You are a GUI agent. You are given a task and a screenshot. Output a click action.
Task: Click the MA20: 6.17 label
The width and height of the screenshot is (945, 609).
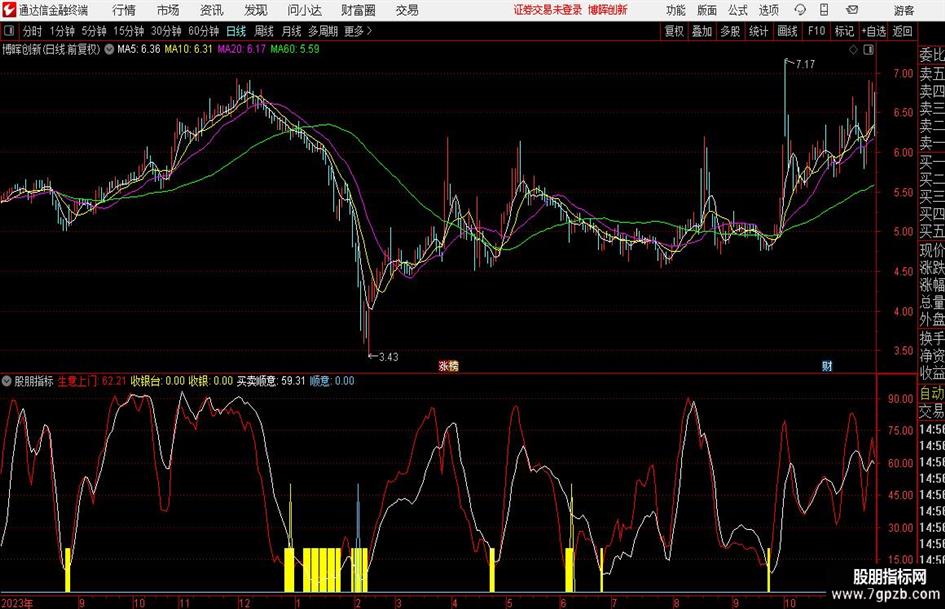(242, 49)
